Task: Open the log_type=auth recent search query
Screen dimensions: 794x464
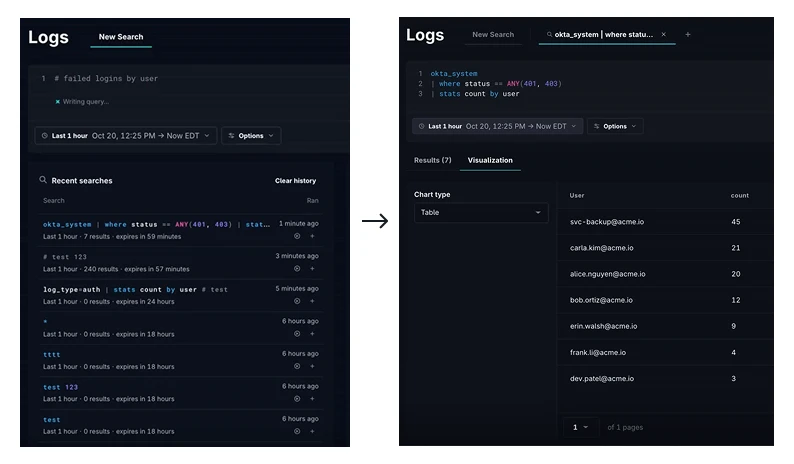Action: (135, 290)
